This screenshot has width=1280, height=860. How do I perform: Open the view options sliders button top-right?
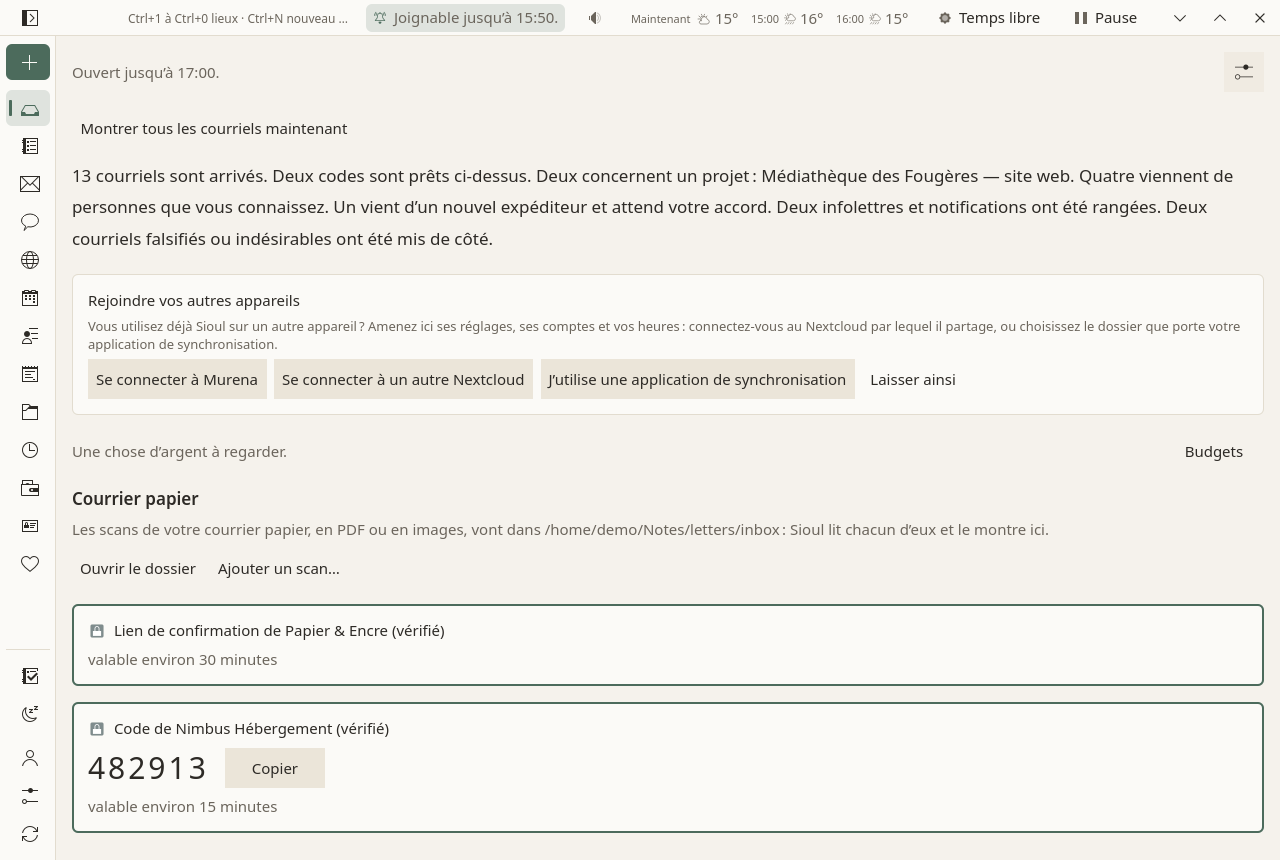point(1244,72)
